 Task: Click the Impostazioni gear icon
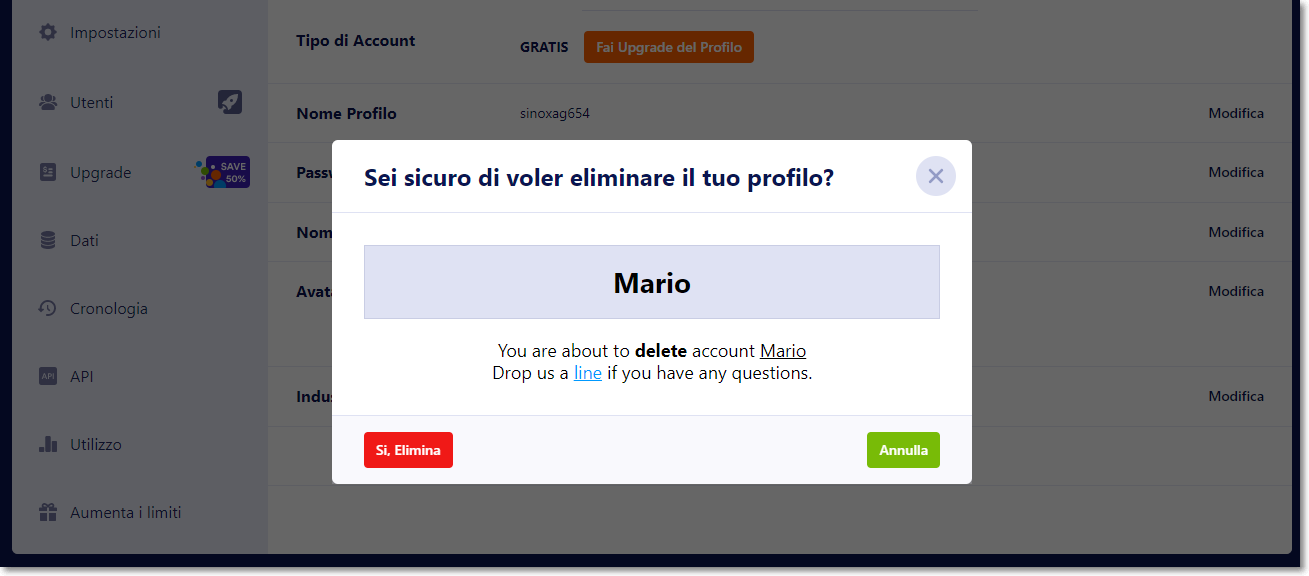[48, 33]
